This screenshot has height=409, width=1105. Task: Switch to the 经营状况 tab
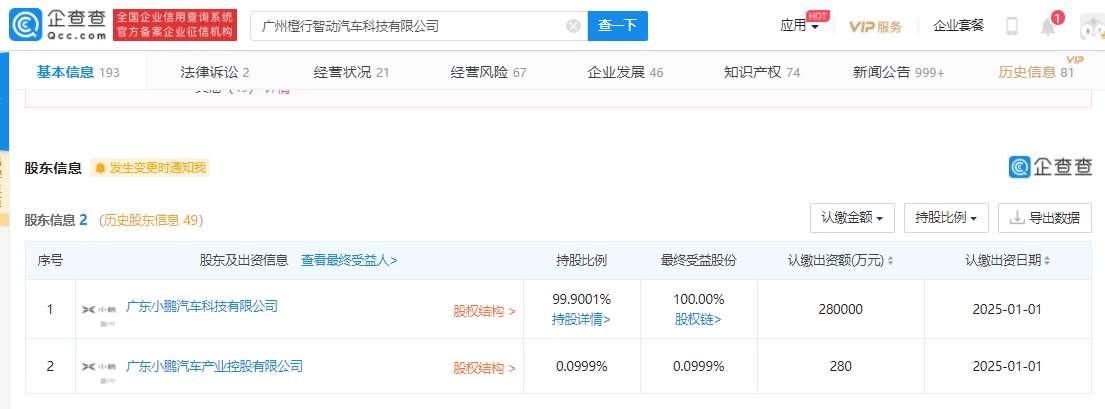tap(352, 72)
